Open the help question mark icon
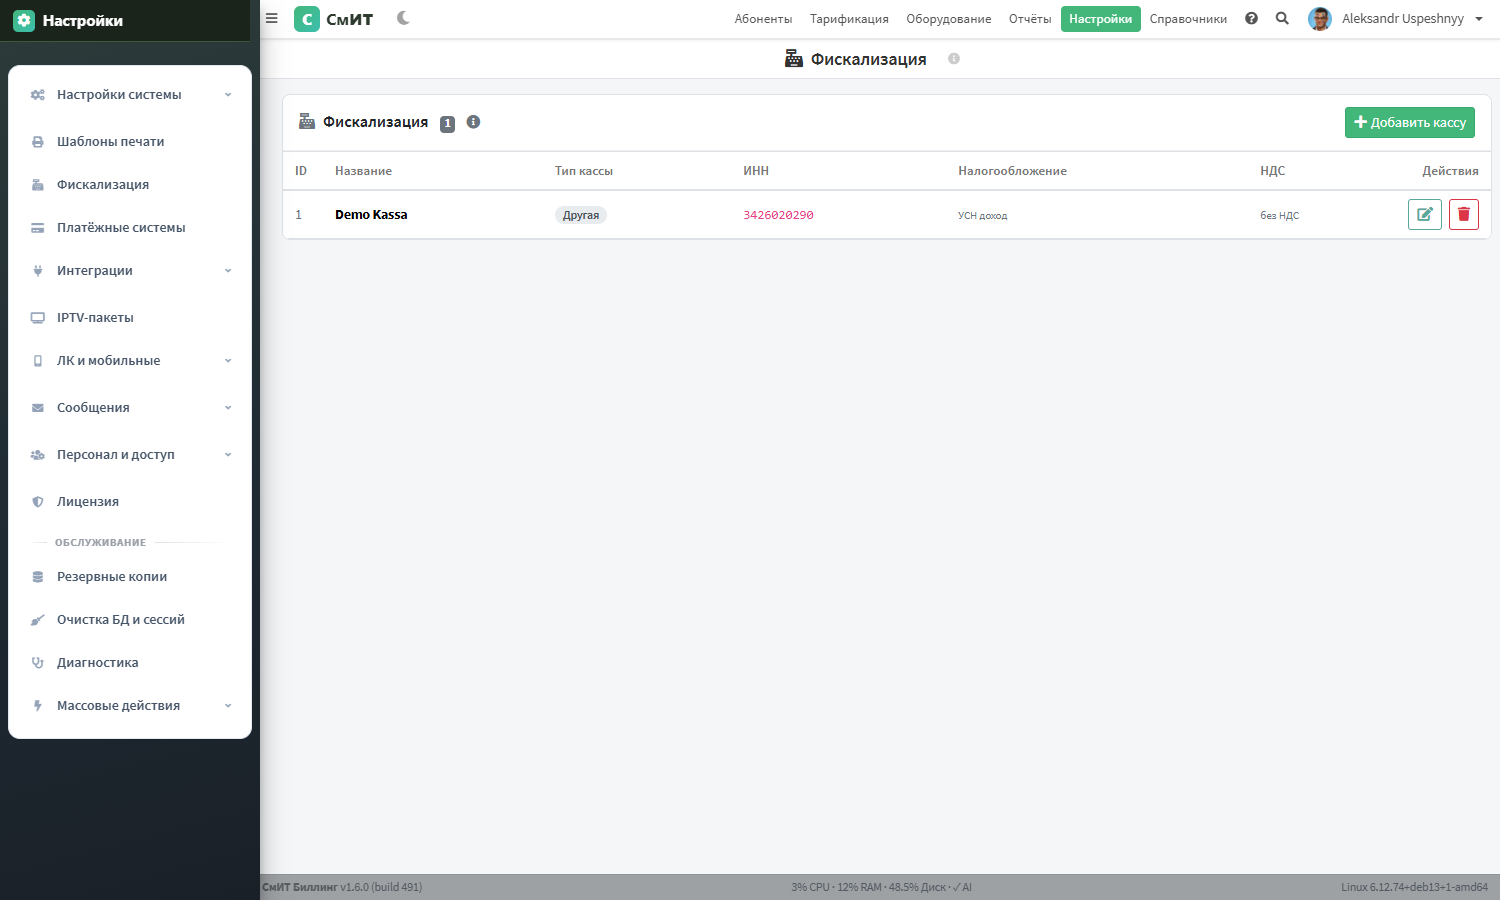The image size is (1500, 900). [1251, 18]
